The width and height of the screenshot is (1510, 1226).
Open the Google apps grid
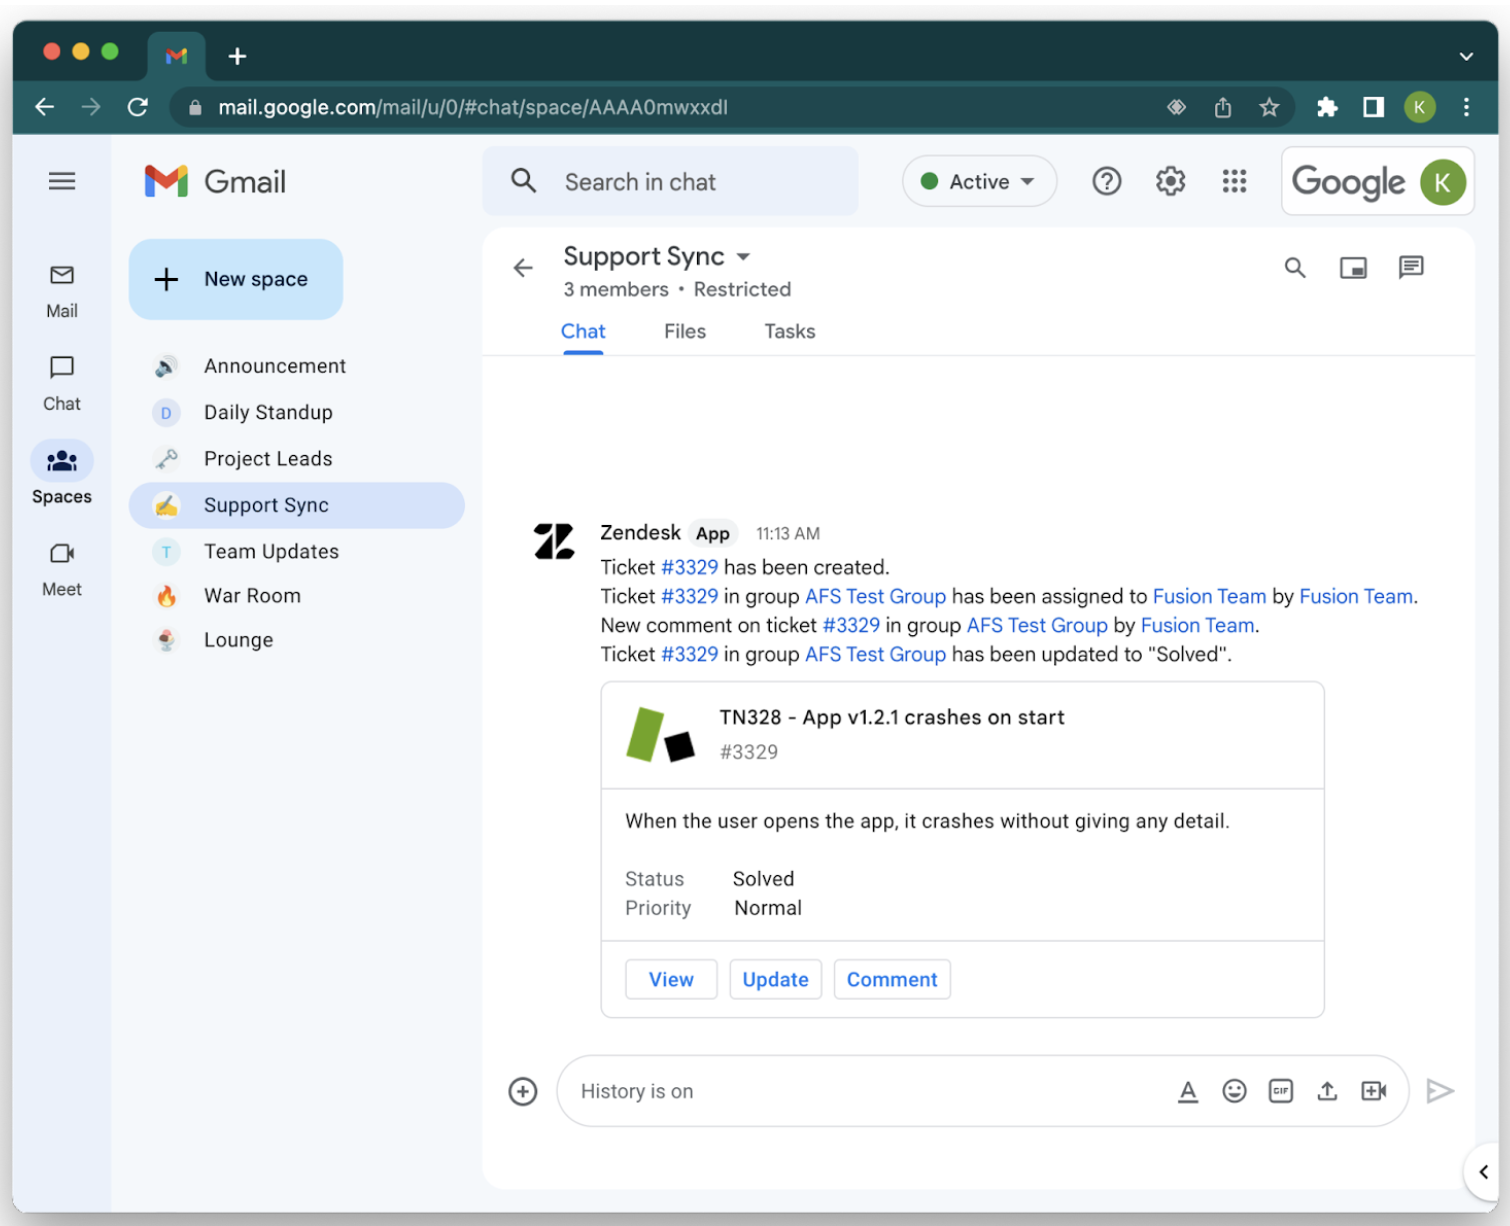pos(1234,181)
